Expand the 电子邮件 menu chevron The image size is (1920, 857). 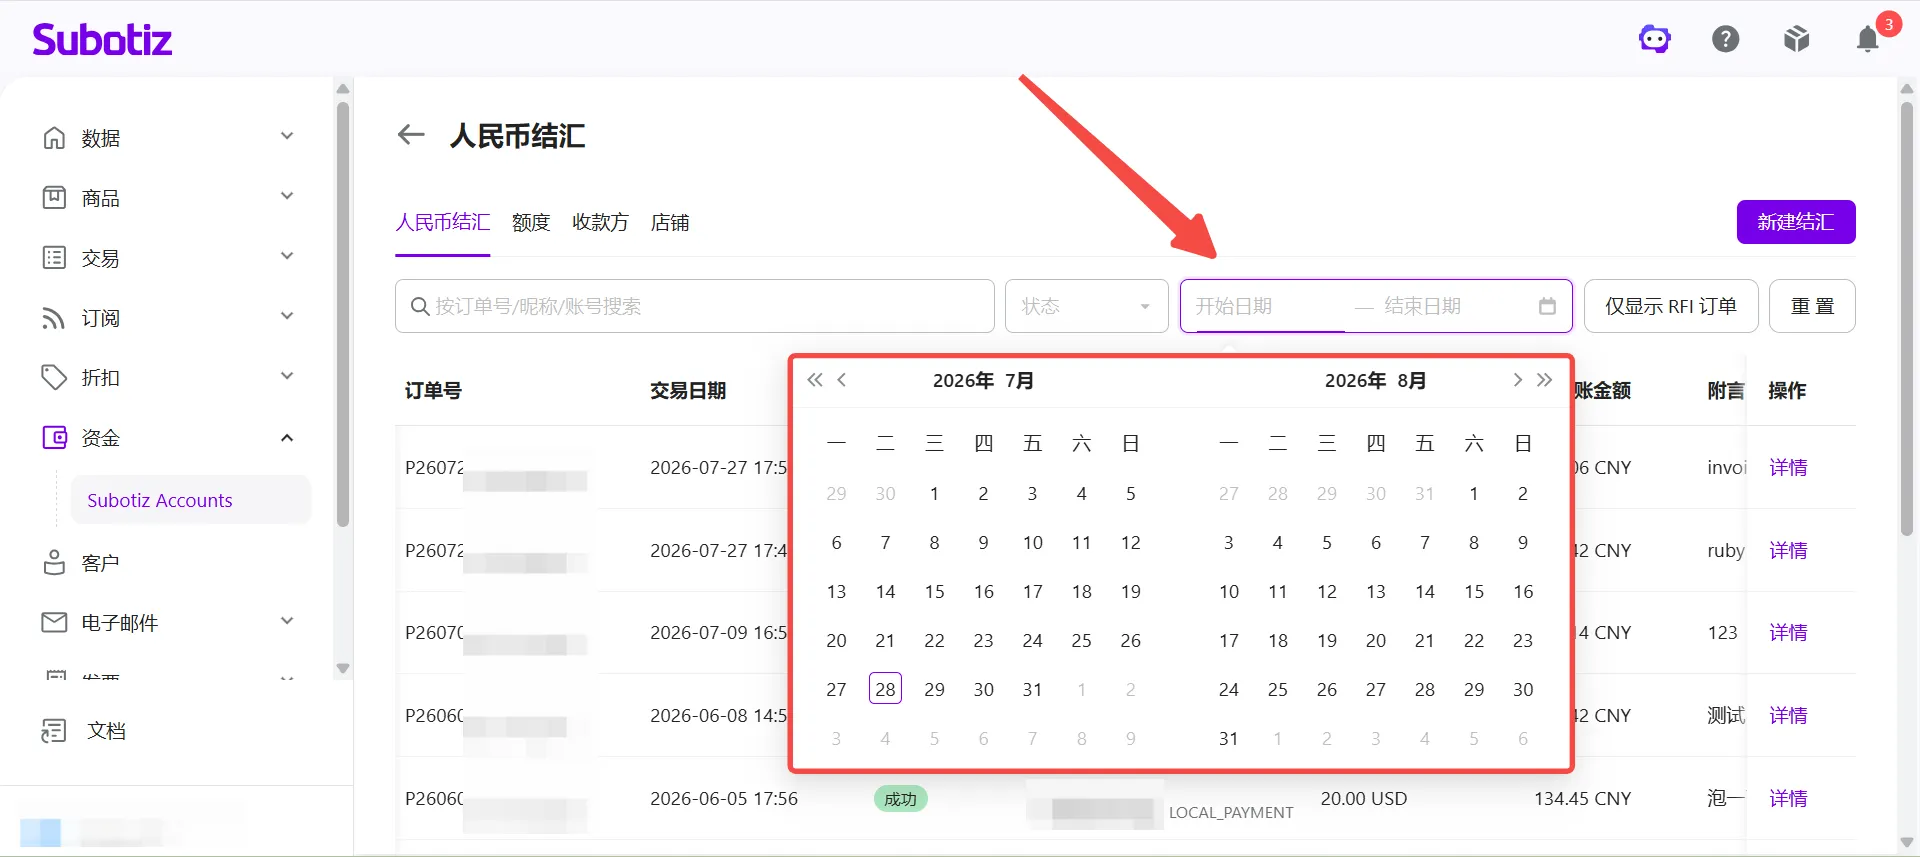tap(287, 621)
